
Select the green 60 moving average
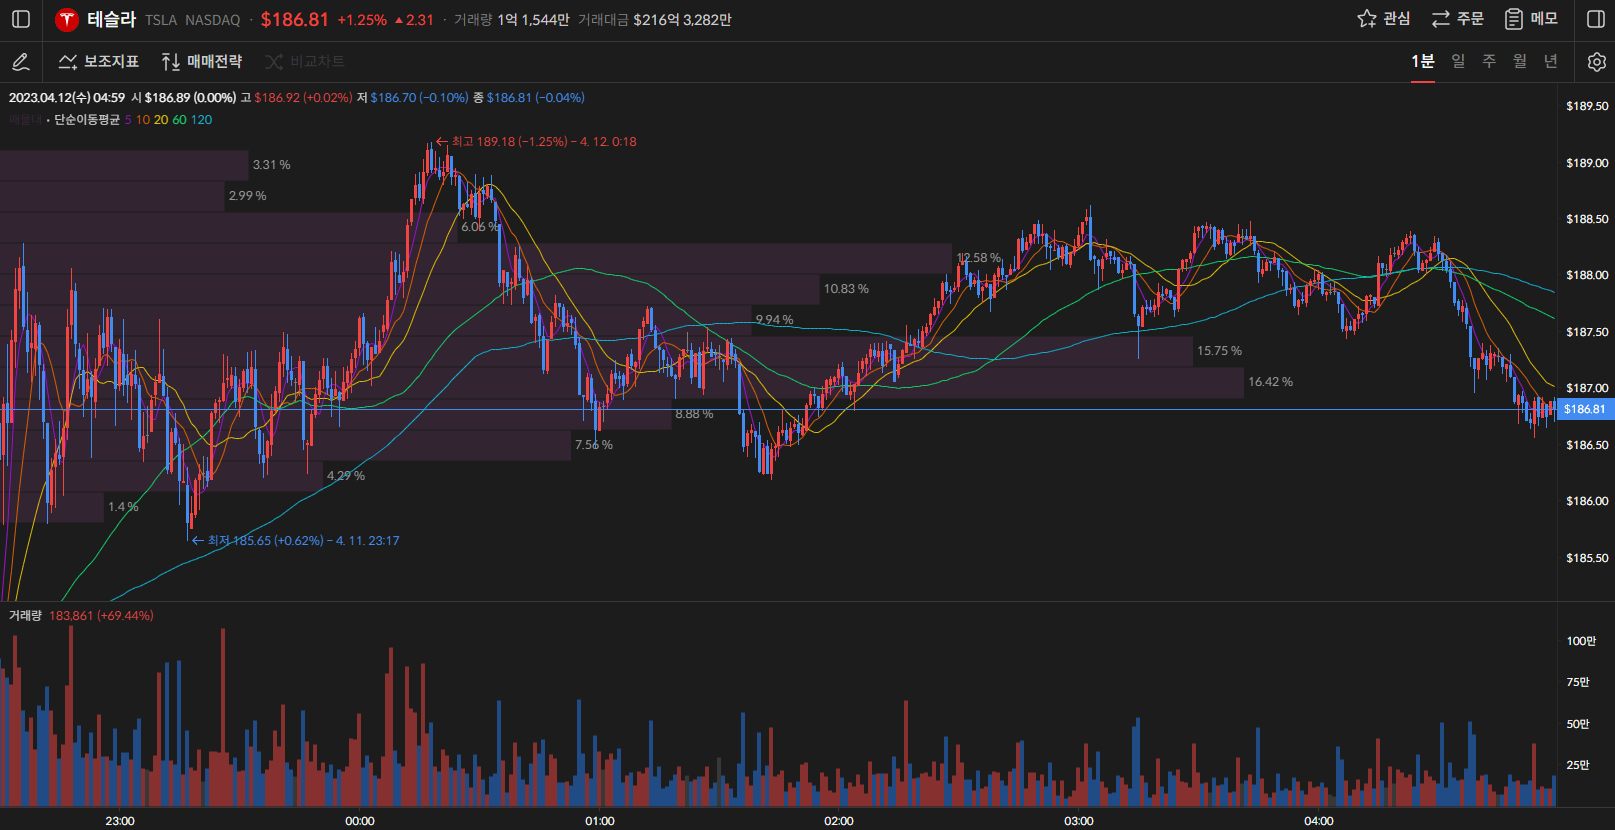(x=180, y=120)
